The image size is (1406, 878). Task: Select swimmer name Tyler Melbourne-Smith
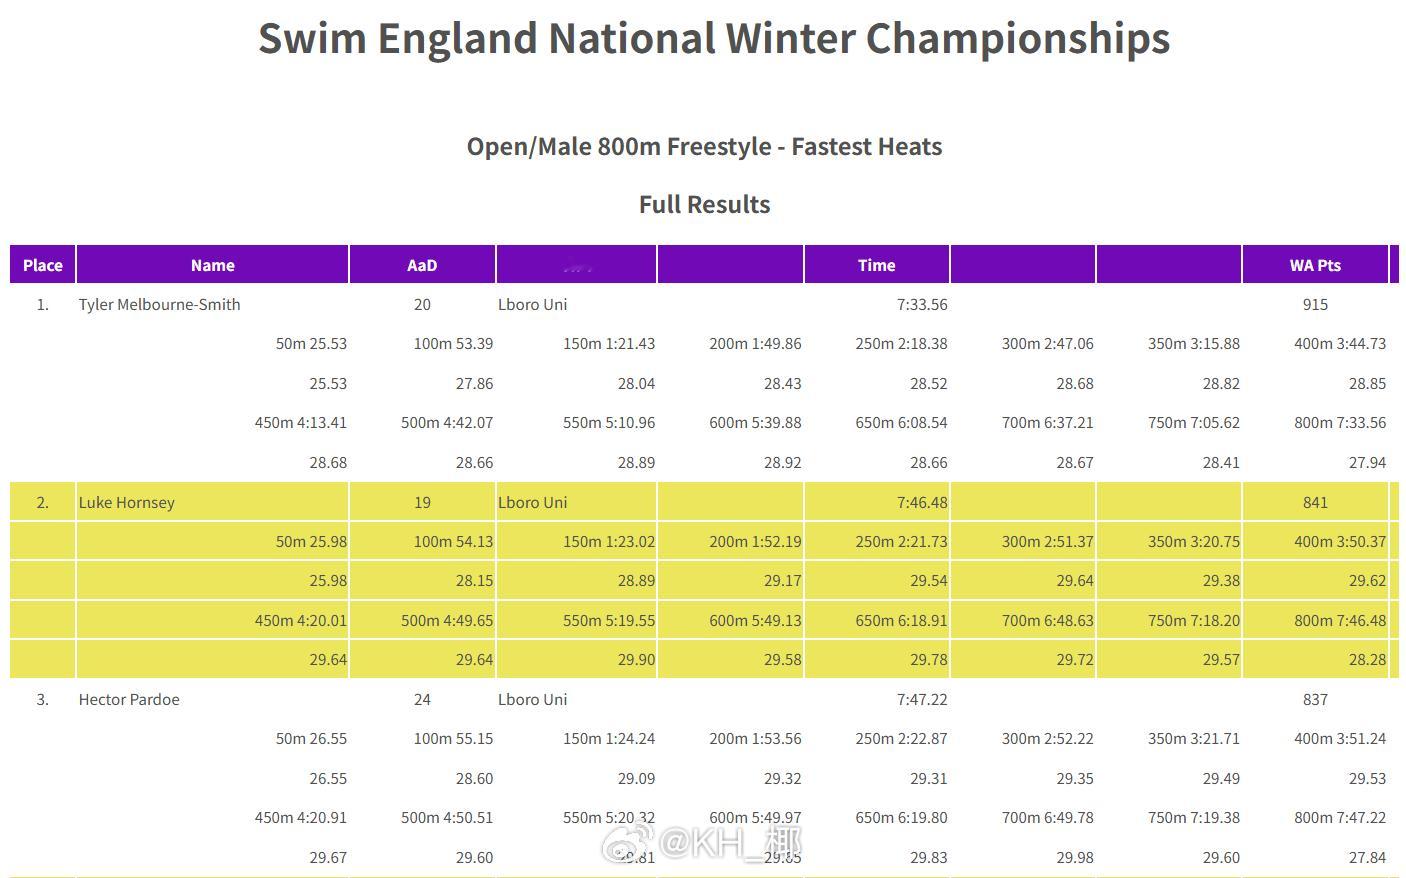pos(159,304)
